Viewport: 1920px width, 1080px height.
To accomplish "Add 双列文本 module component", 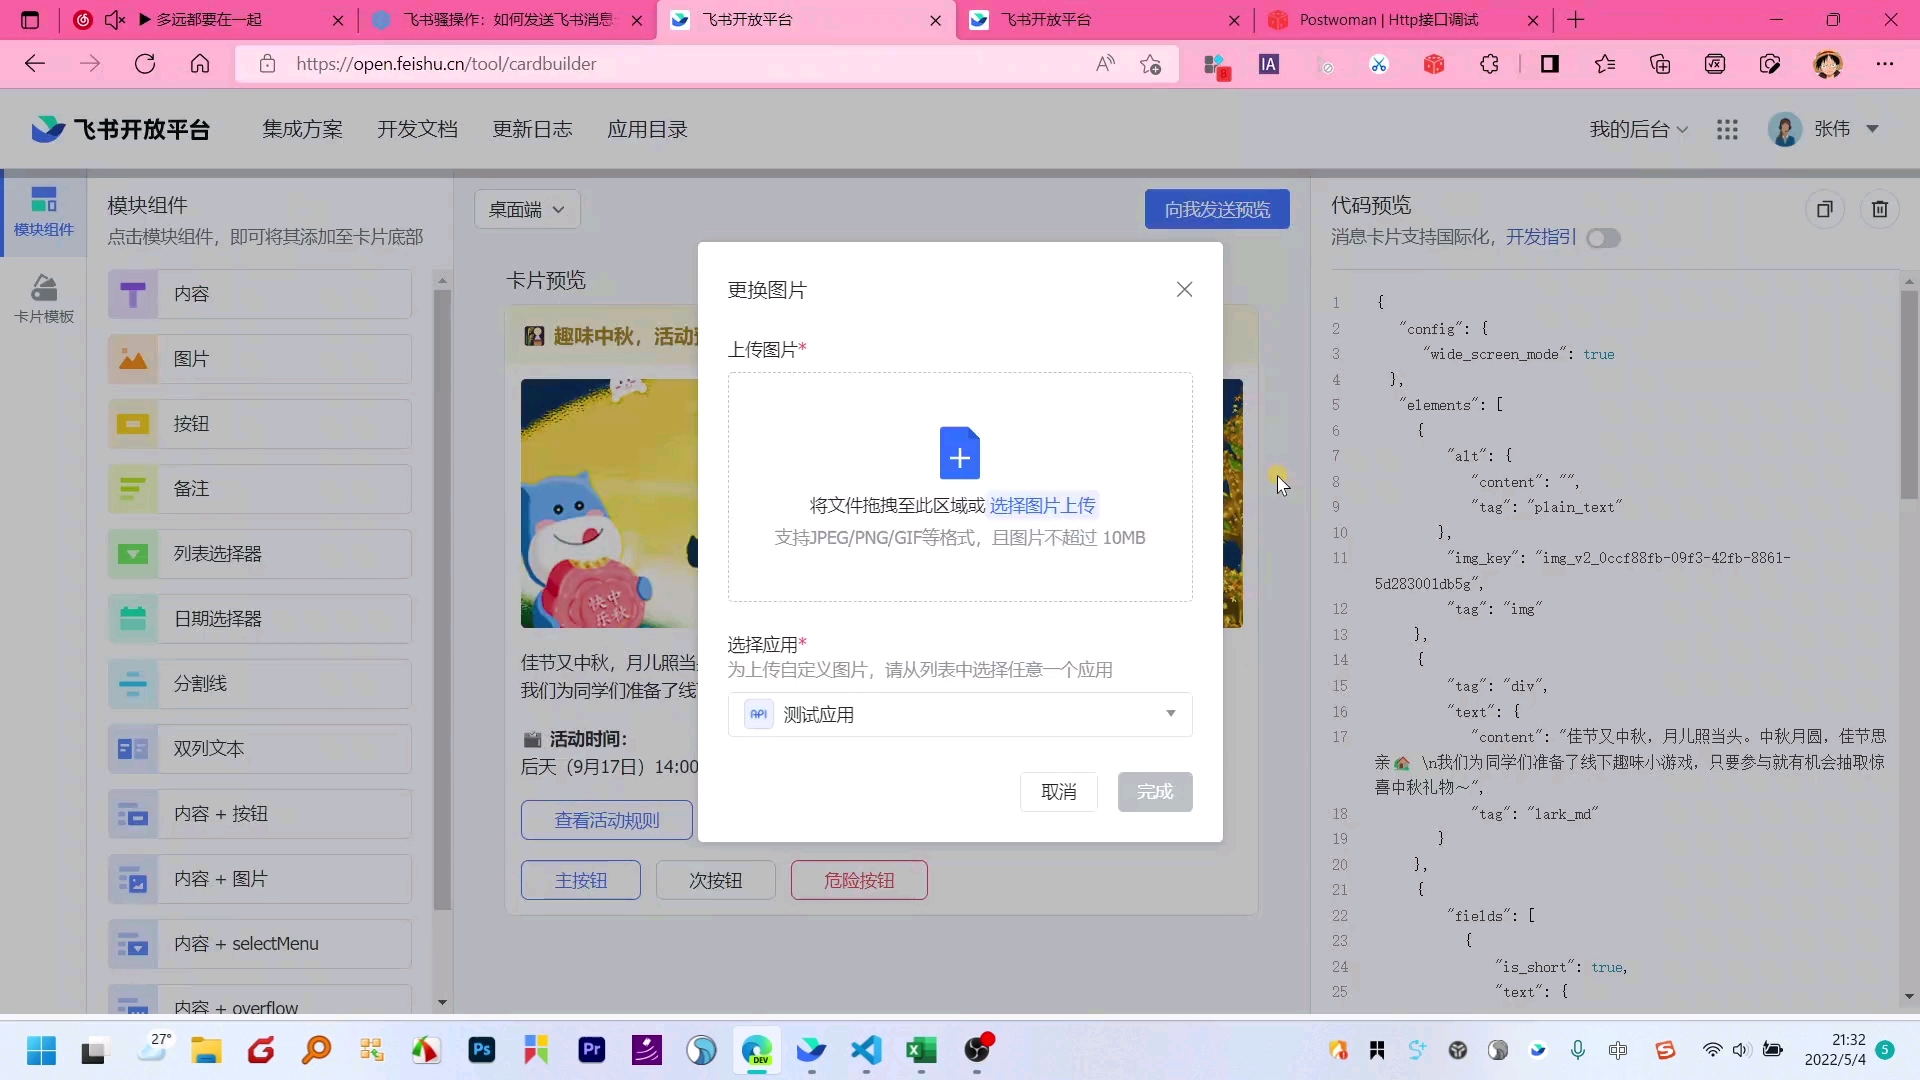I will click(x=260, y=749).
